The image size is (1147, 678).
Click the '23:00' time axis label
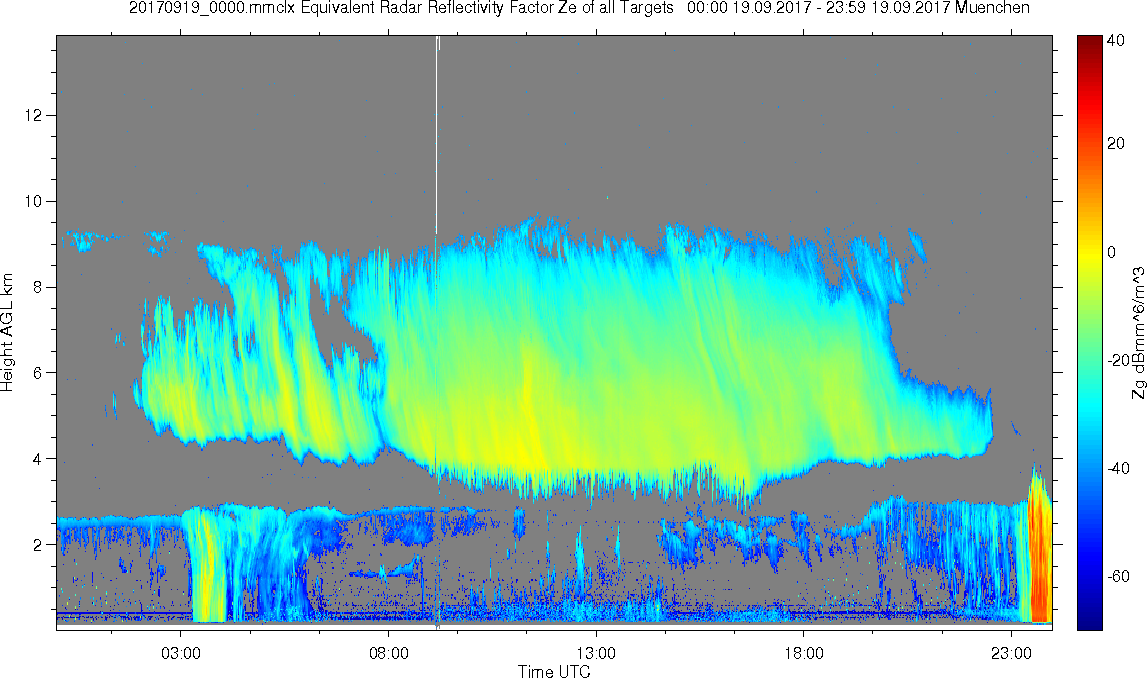click(x=1011, y=653)
